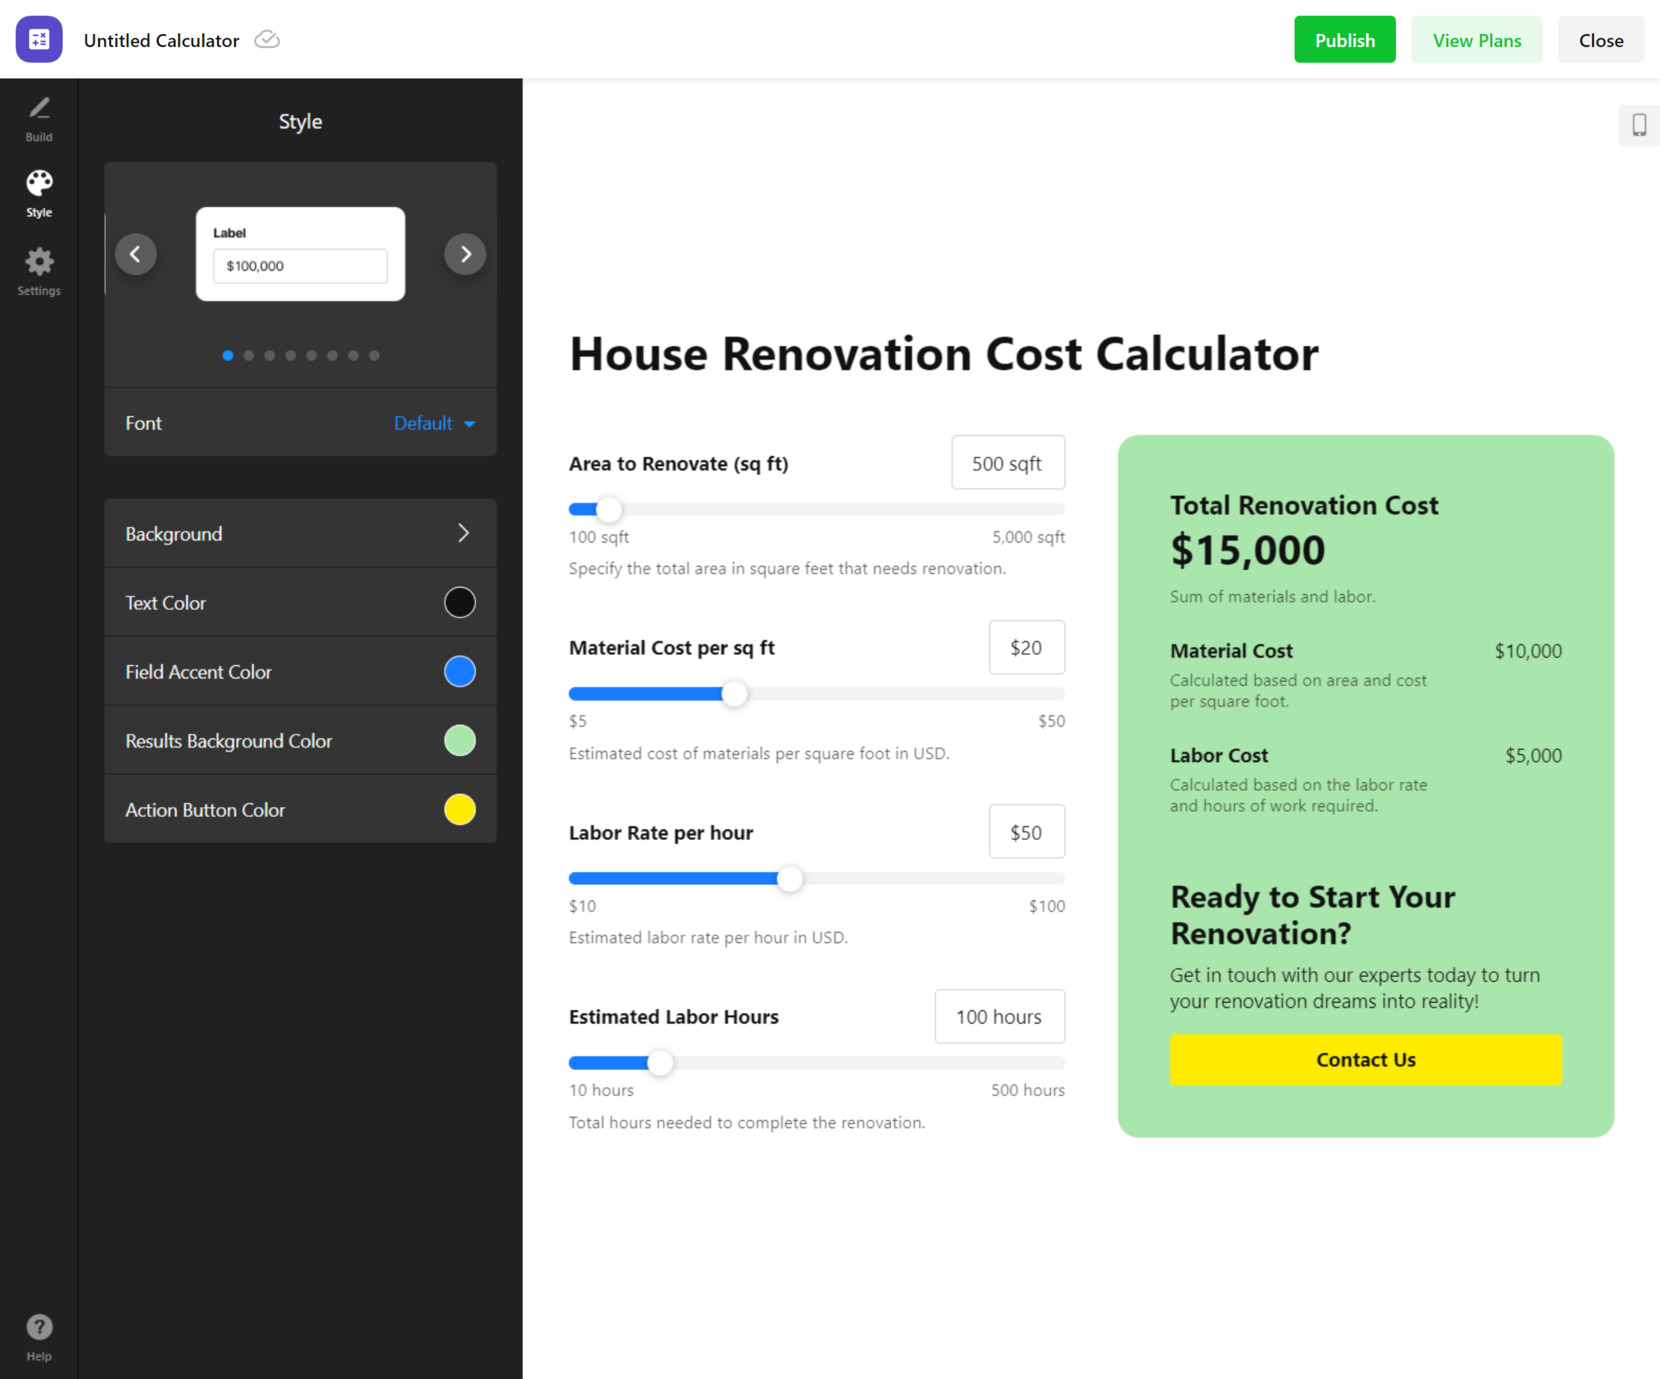1660x1379 pixels.
Task: Open the Font dropdown showing Default
Action: [x=434, y=423]
